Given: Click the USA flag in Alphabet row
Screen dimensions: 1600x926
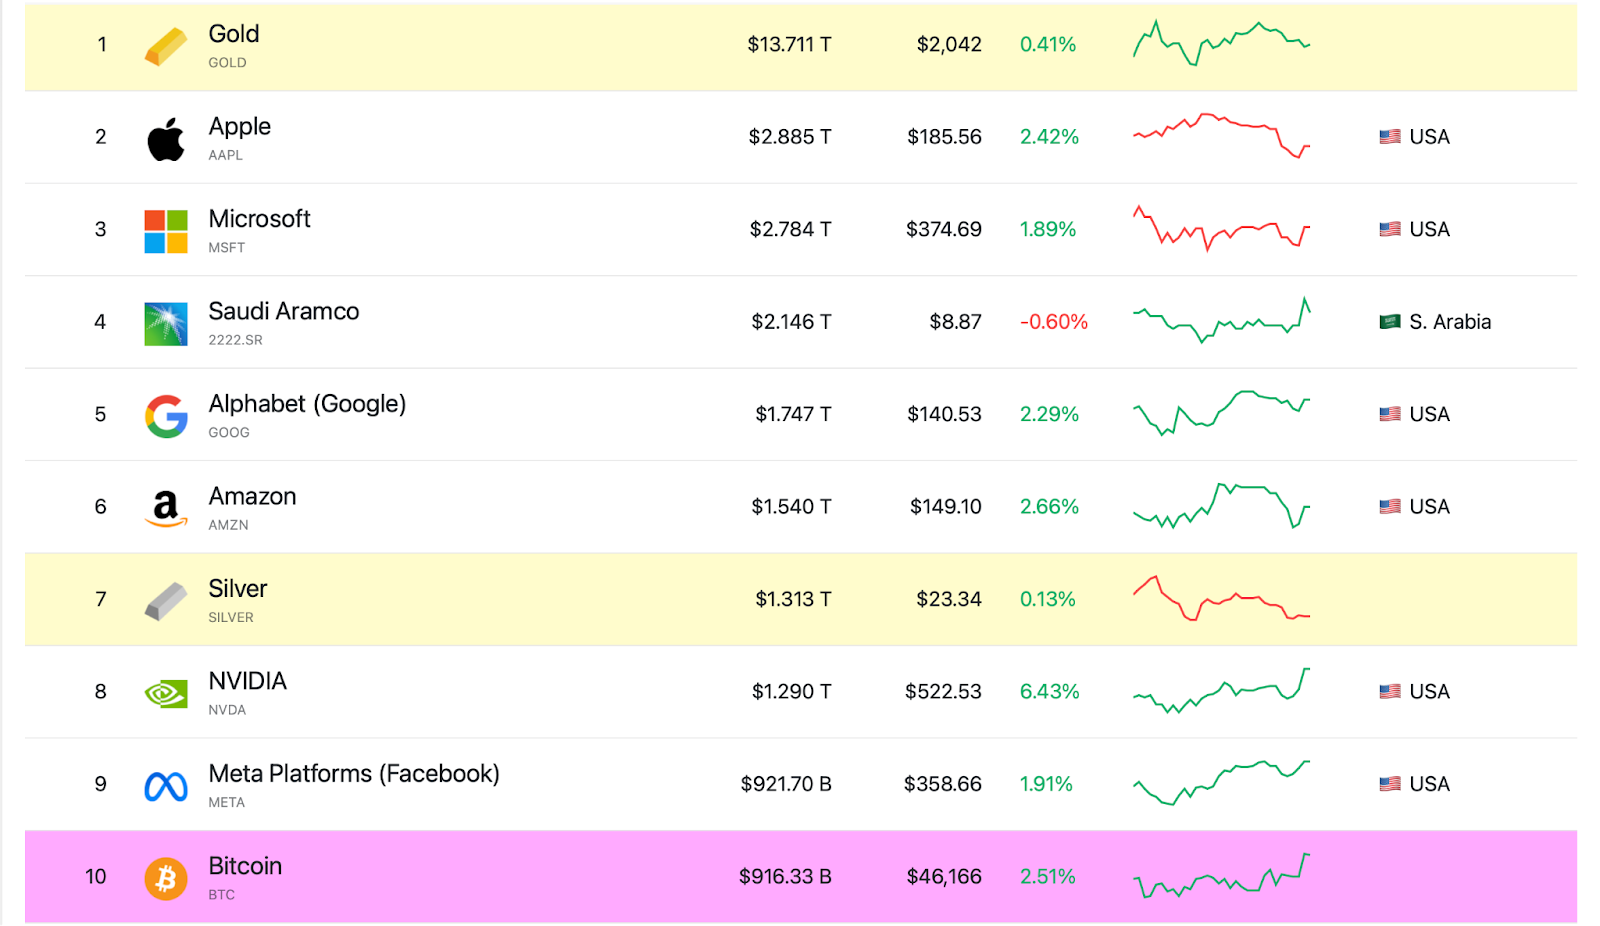Looking at the screenshot, I should point(1390,414).
